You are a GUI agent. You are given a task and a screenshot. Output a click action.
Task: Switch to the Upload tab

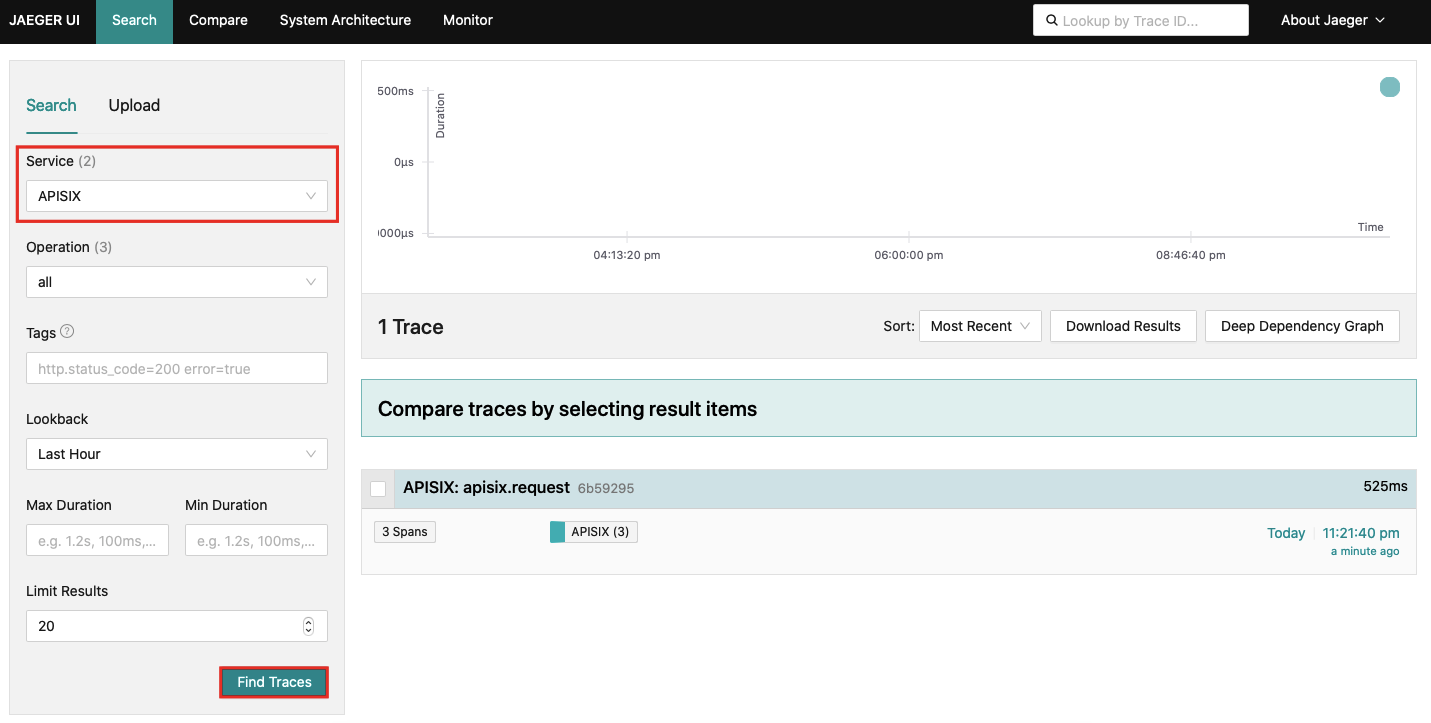(134, 106)
